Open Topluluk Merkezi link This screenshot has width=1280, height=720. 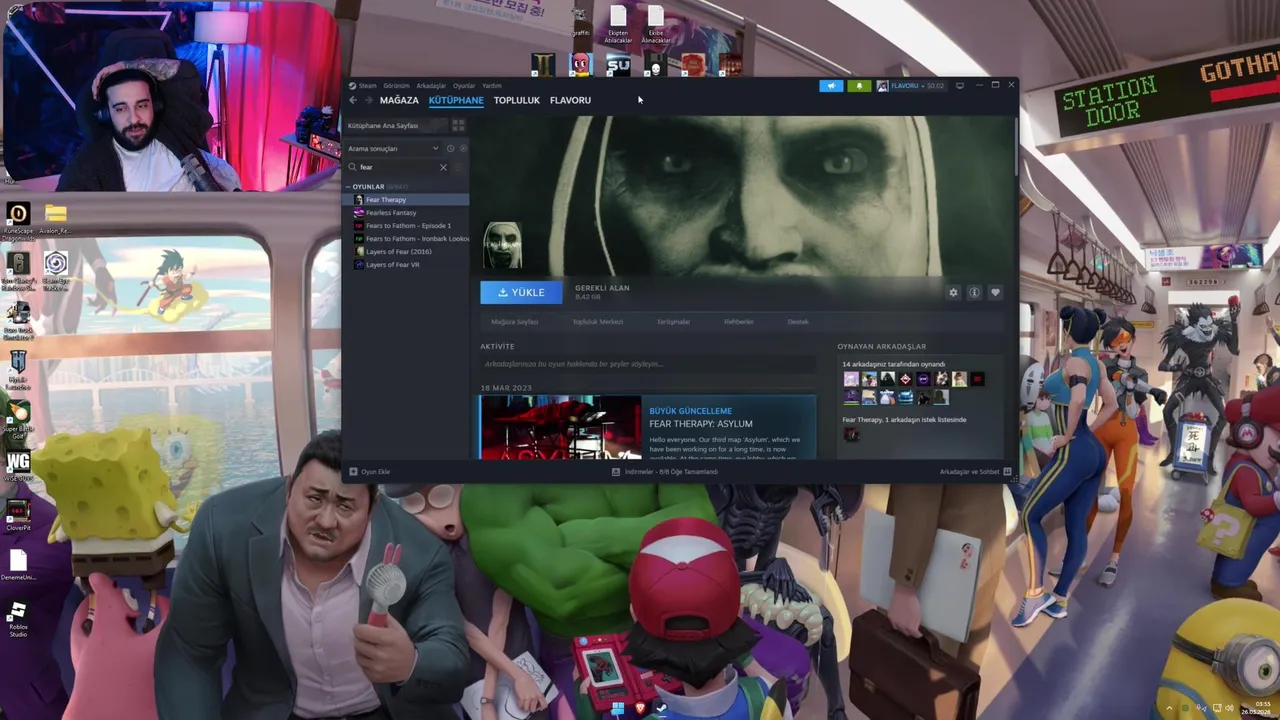coord(598,322)
